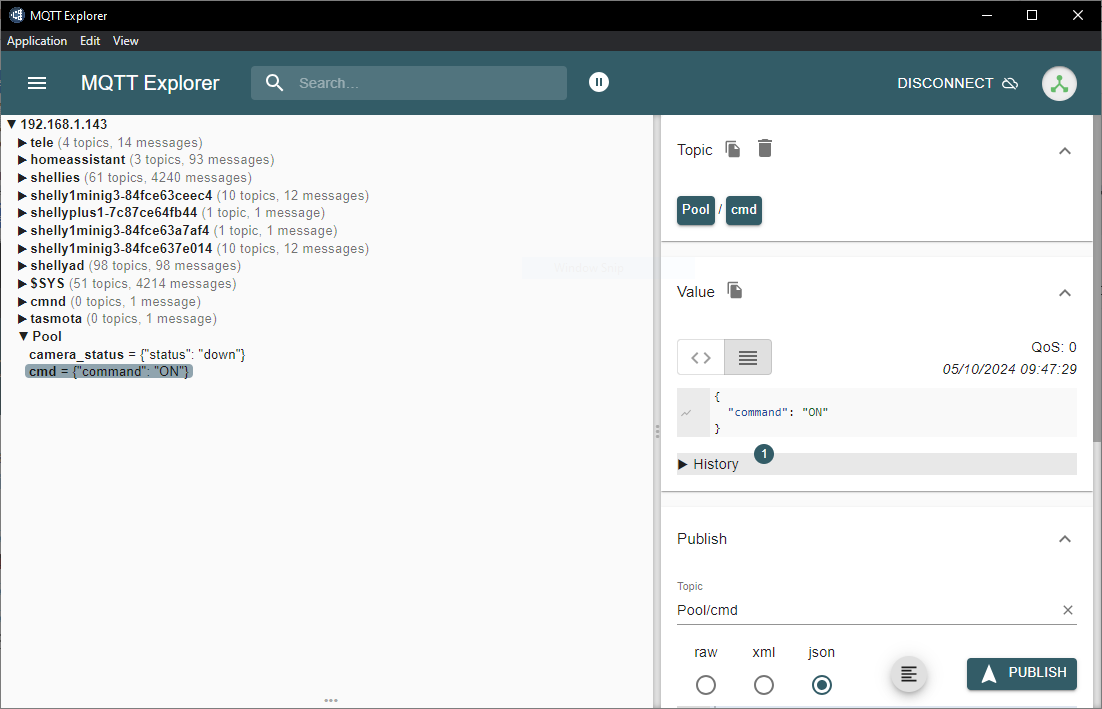Open the hamburger menu
The image size is (1102, 709).
[x=37, y=83]
